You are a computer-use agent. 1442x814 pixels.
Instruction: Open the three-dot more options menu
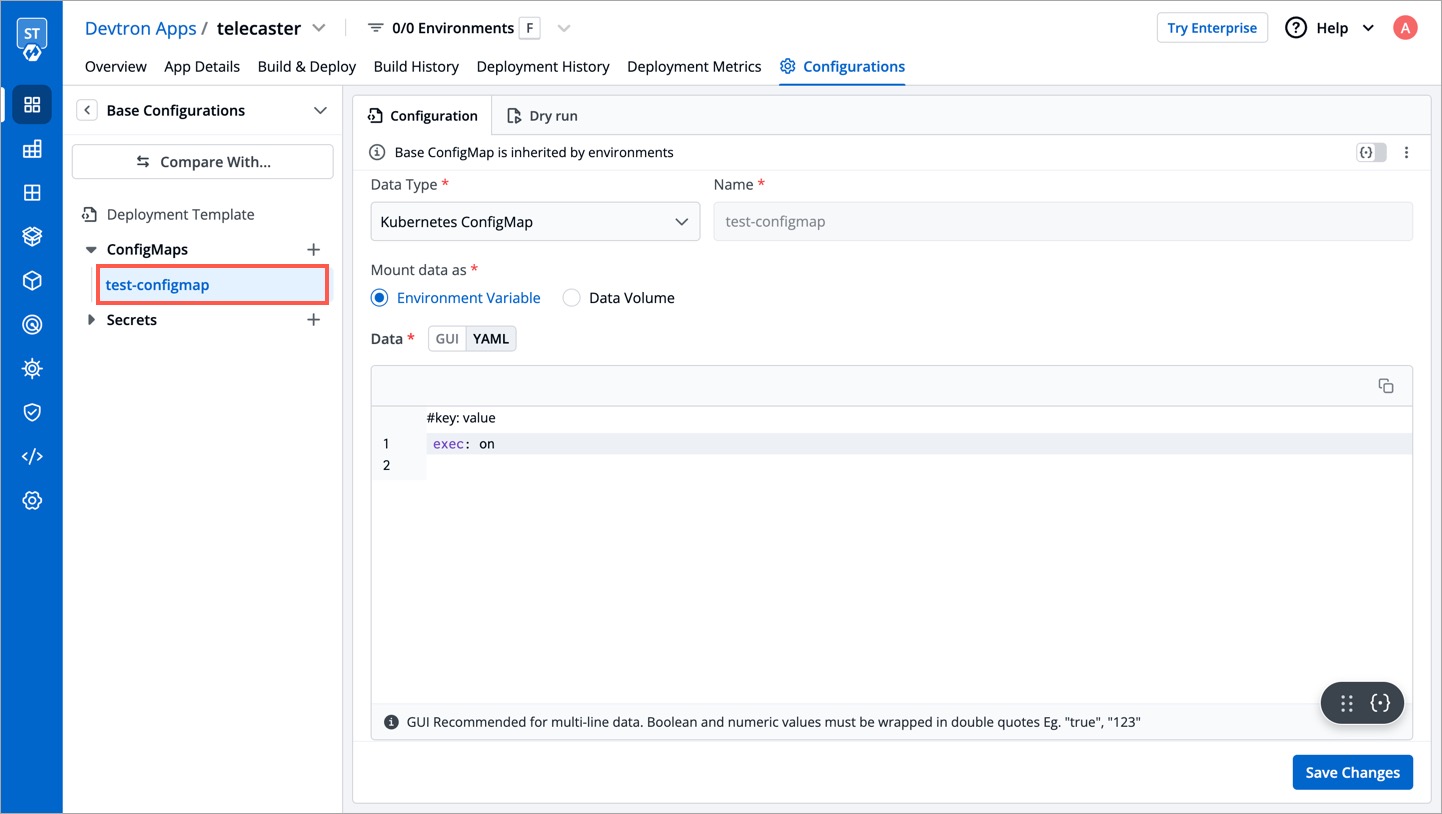point(1406,153)
